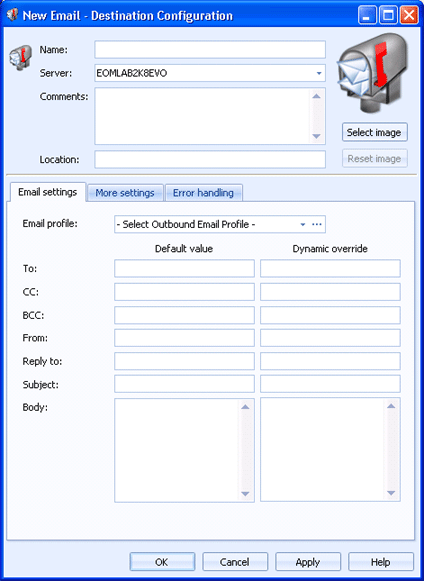Click the BCC dynamic override field

[x=330, y=315]
